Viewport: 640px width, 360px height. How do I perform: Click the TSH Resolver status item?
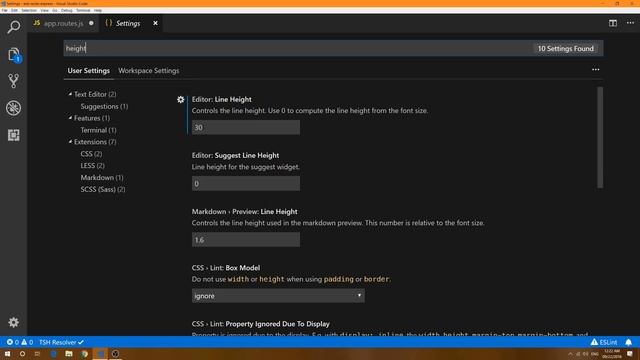(x=61, y=342)
